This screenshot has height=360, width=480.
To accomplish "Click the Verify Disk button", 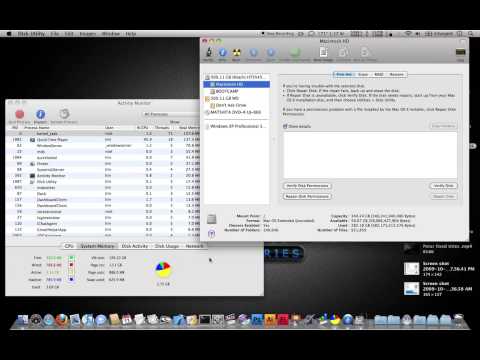I will point(443,186).
